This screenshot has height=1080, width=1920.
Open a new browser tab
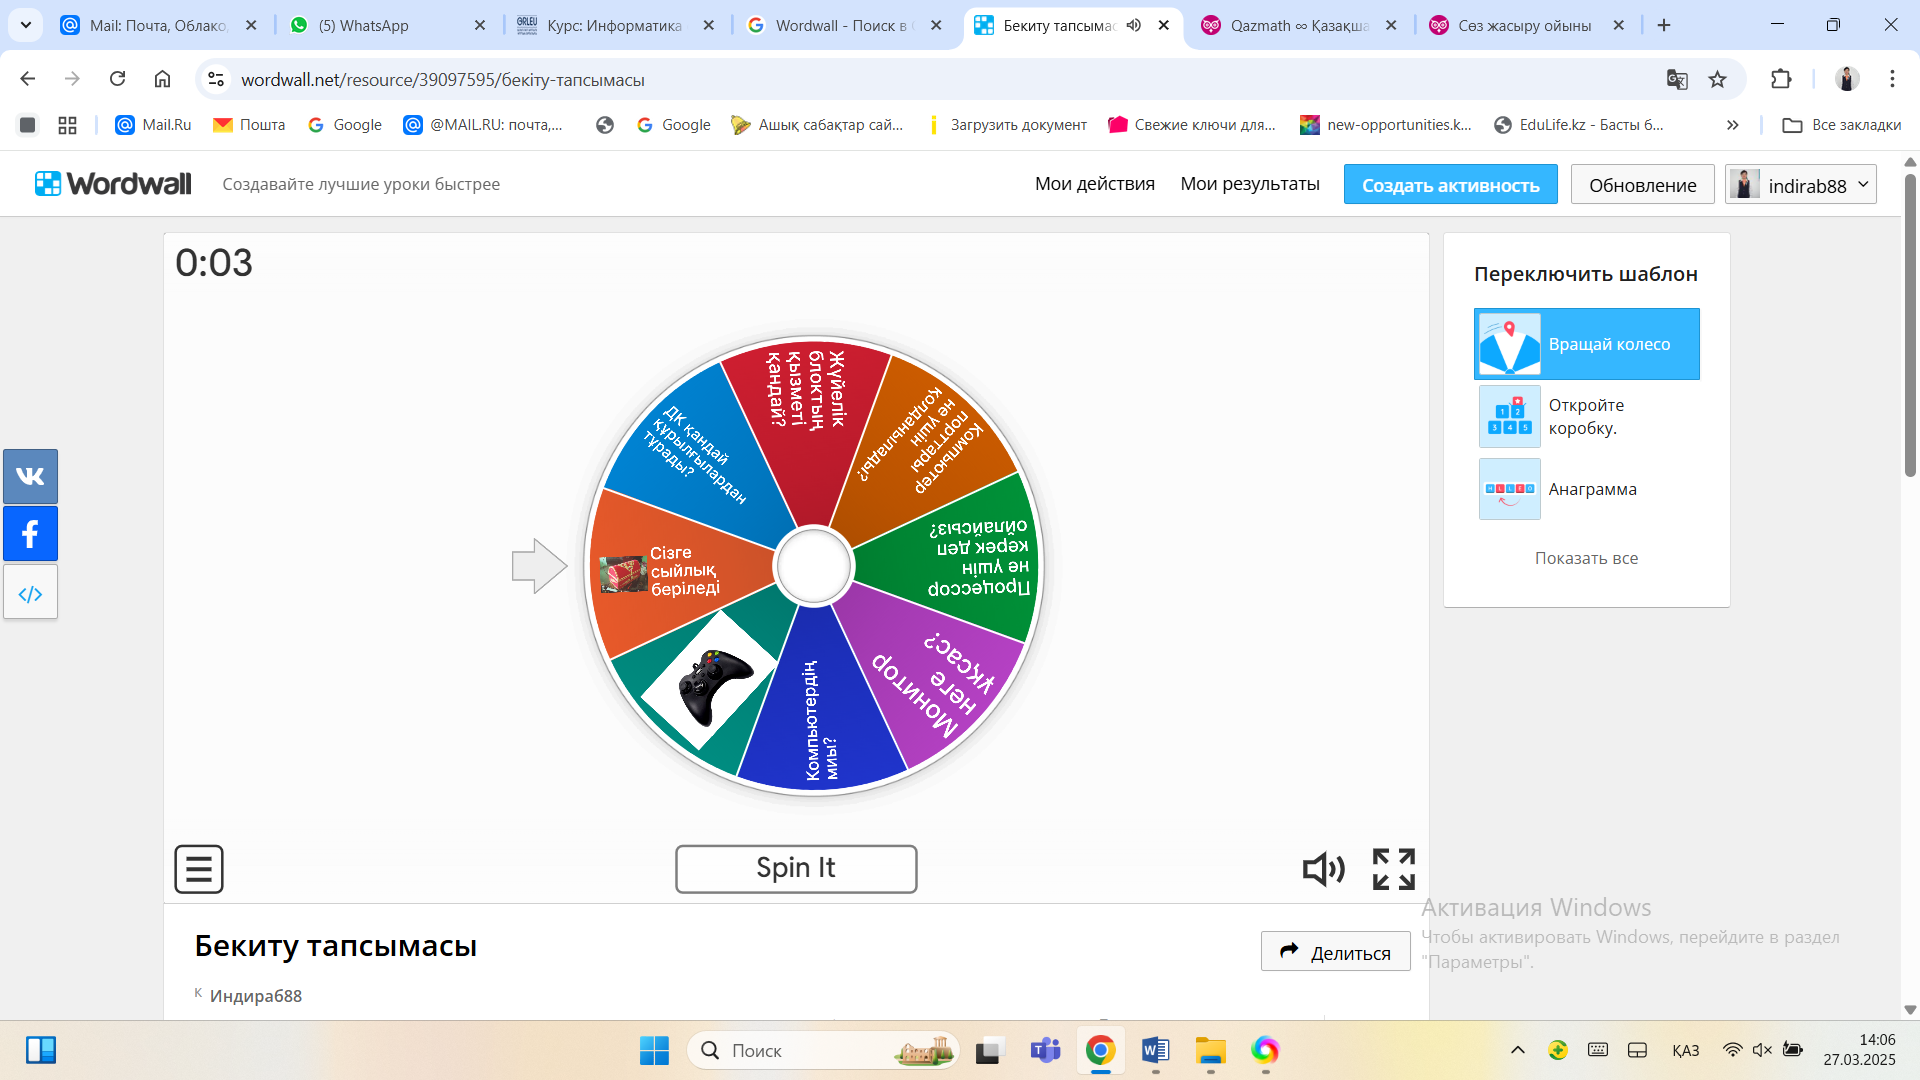click(x=1663, y=25)
